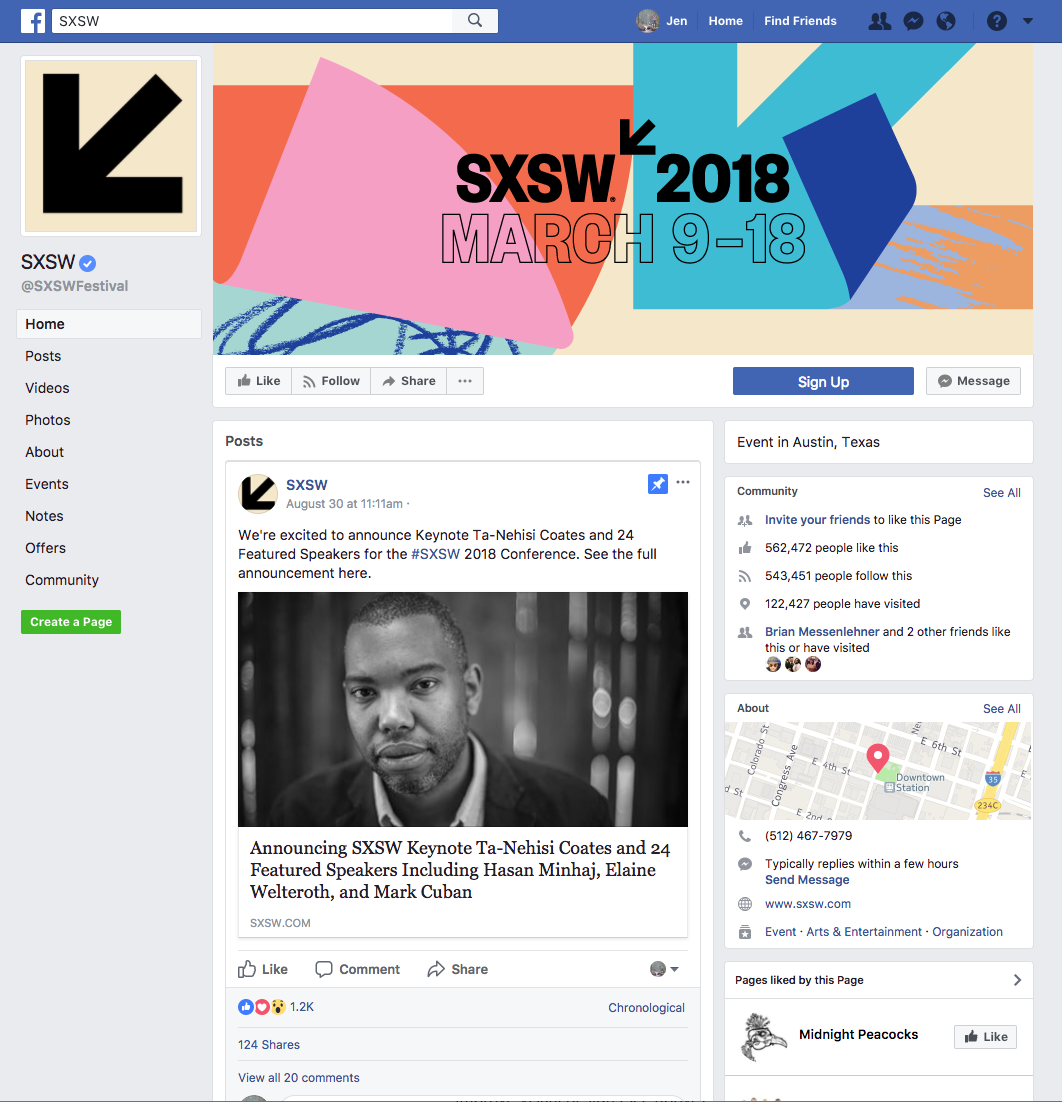The height and width of the screenshot is (1102, 1062).
Task: Click the SXSW profile picture thumbnail
Action: 111,146
